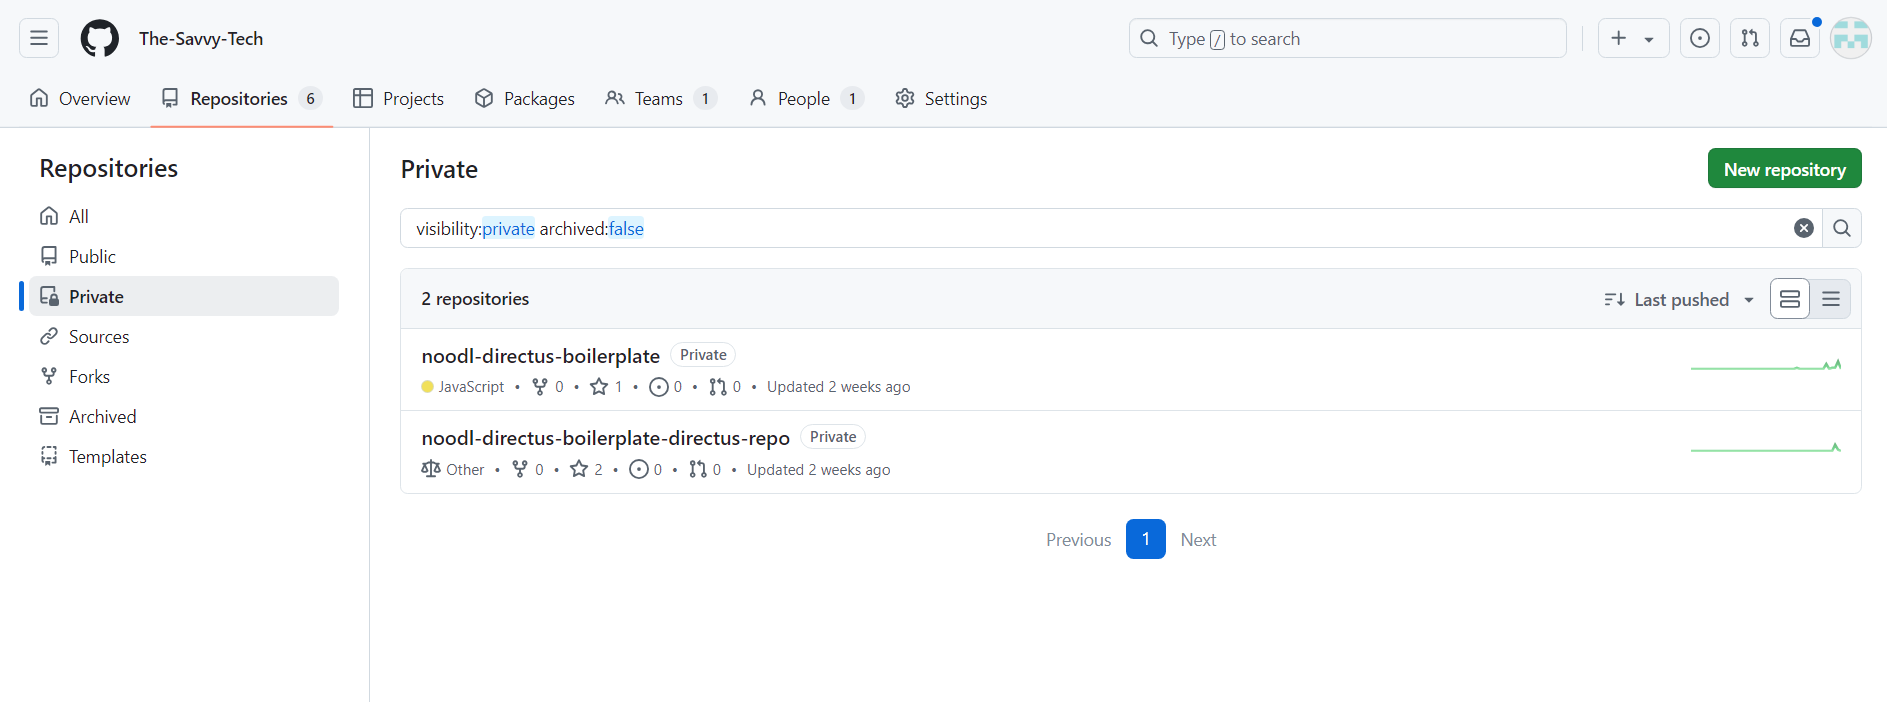Switch to the Teams tab
The height and width of the screenshot is (702, 1887).
click(x=660, y=98)
